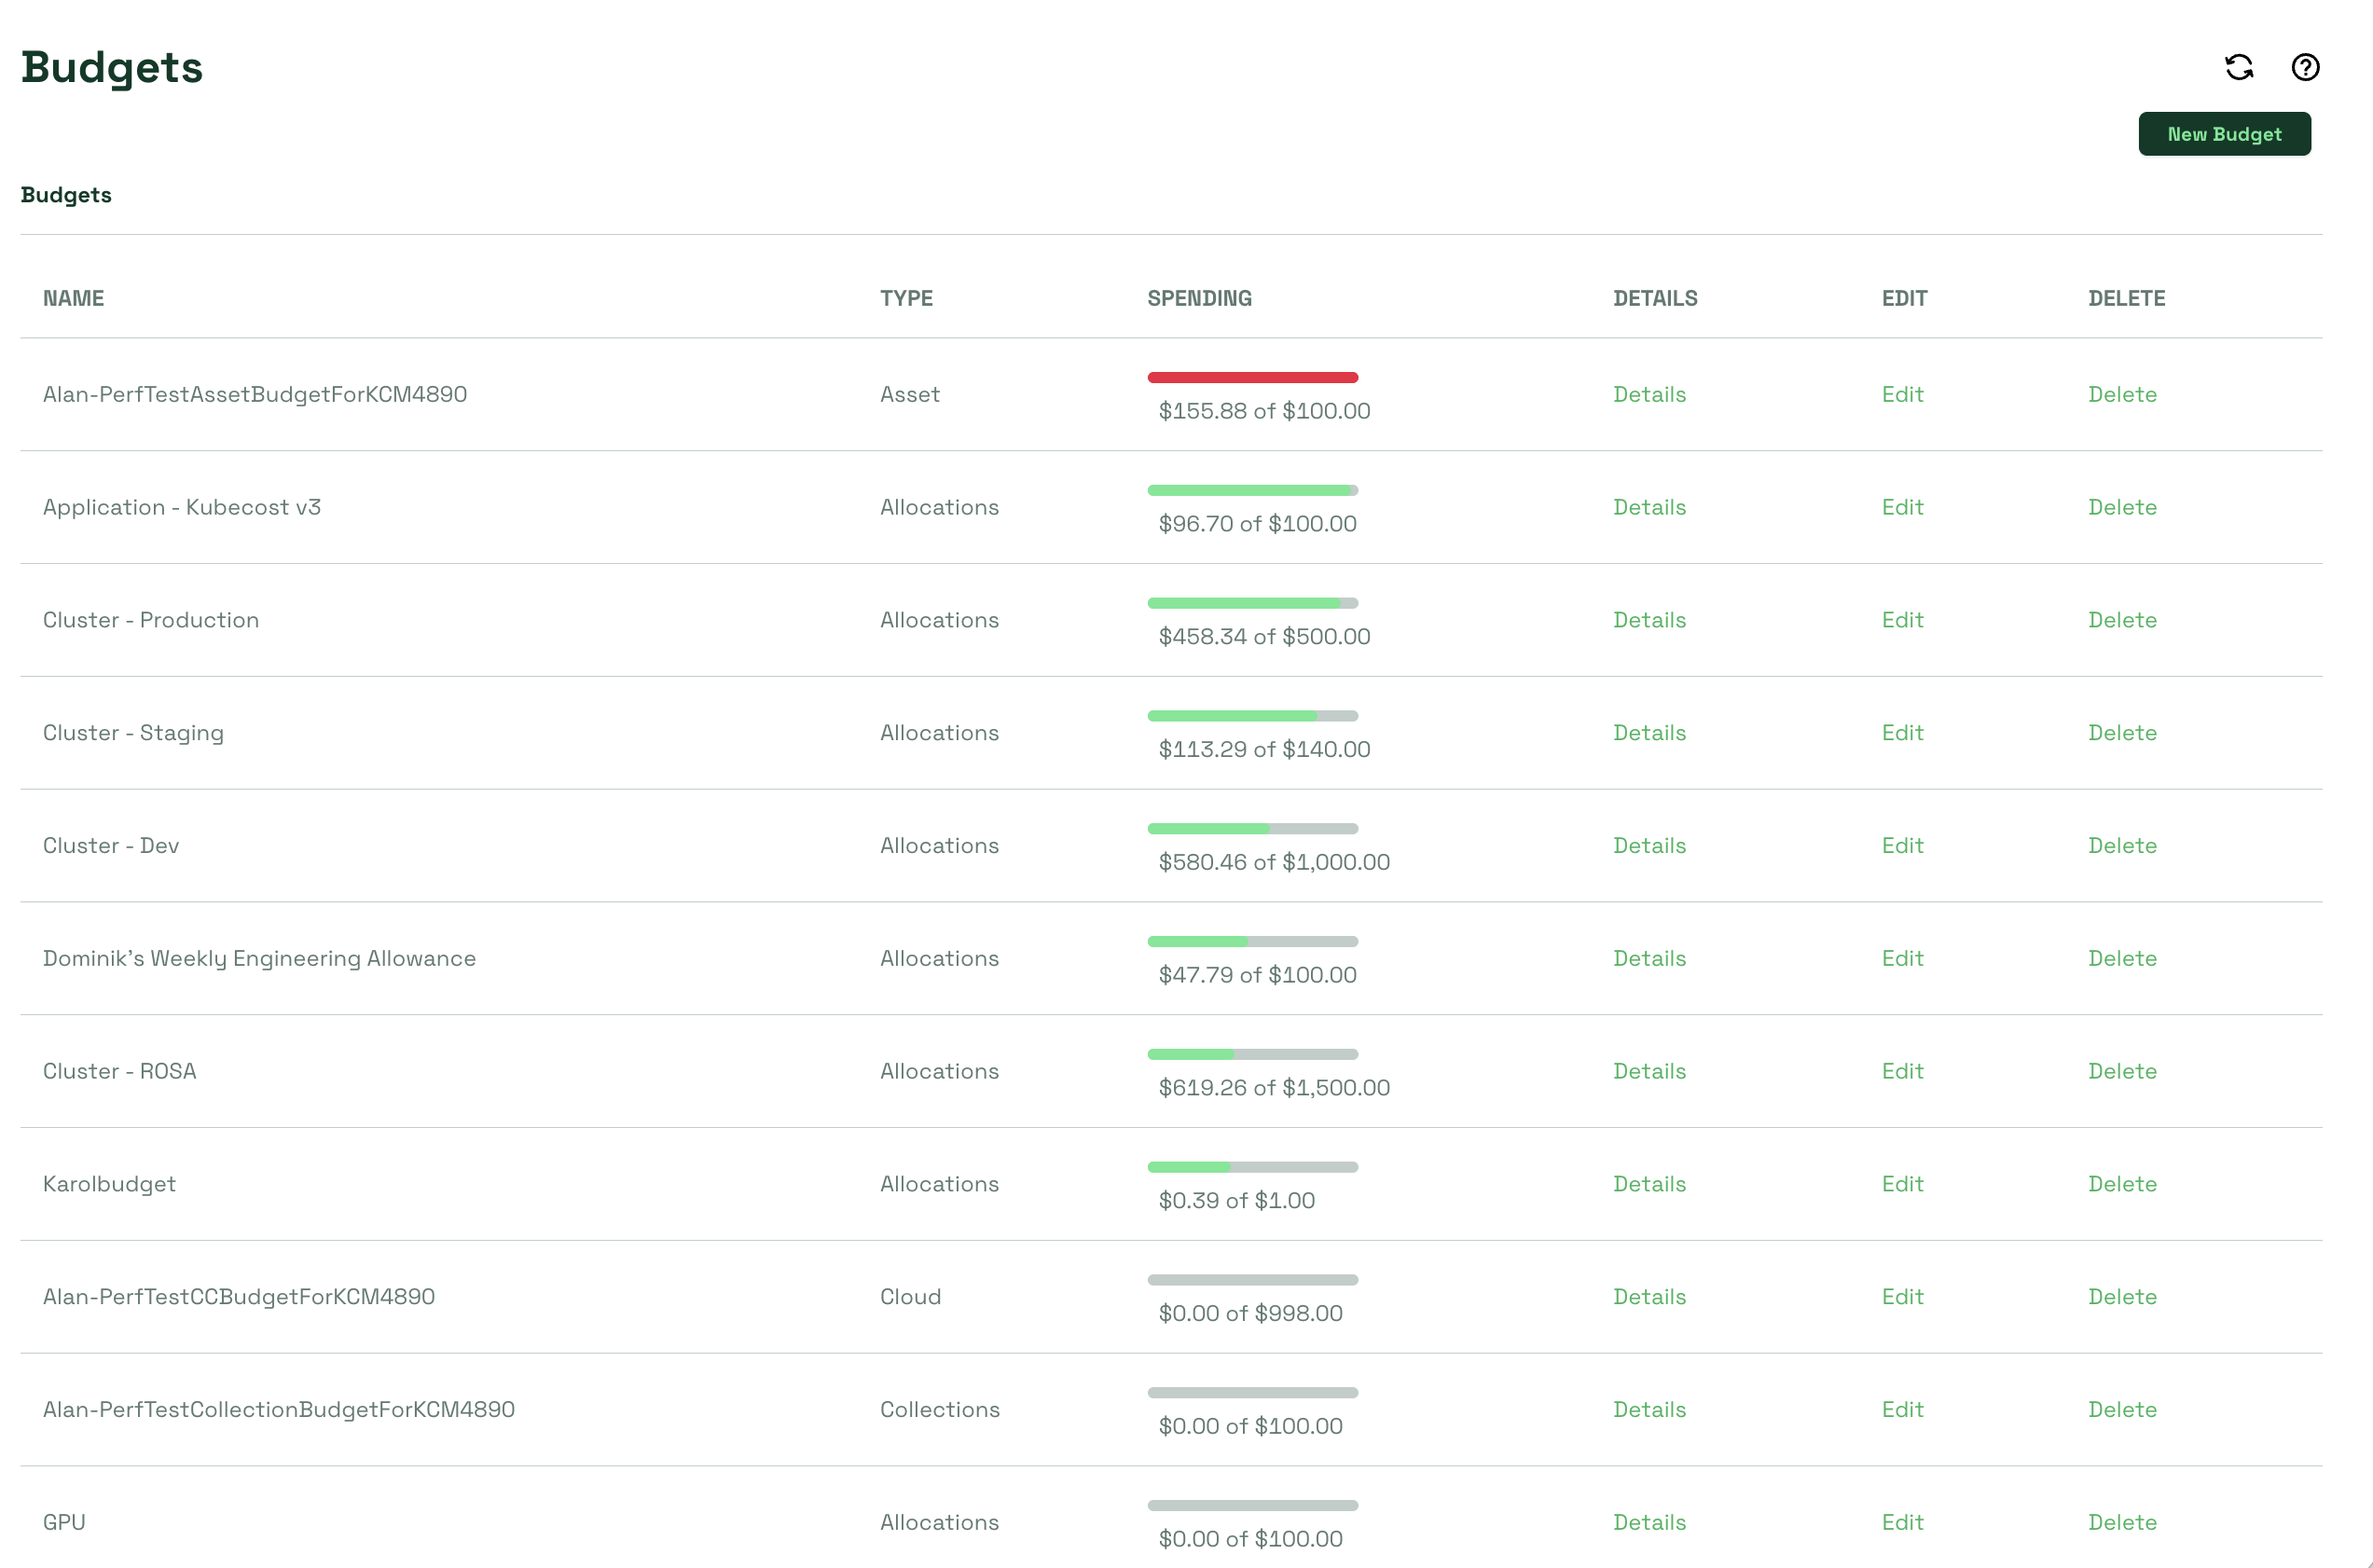Screen dimensions: 2373x1568
Task: Click Cluster - Dev spending progress bar
Action: [x=1252, y=829]
